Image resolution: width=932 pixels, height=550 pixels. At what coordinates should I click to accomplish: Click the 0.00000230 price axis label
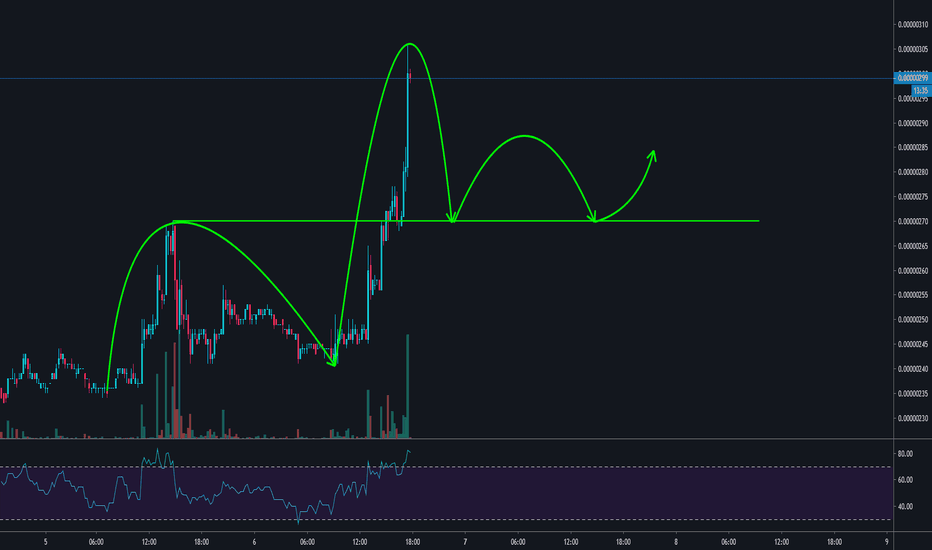[912, 418]
